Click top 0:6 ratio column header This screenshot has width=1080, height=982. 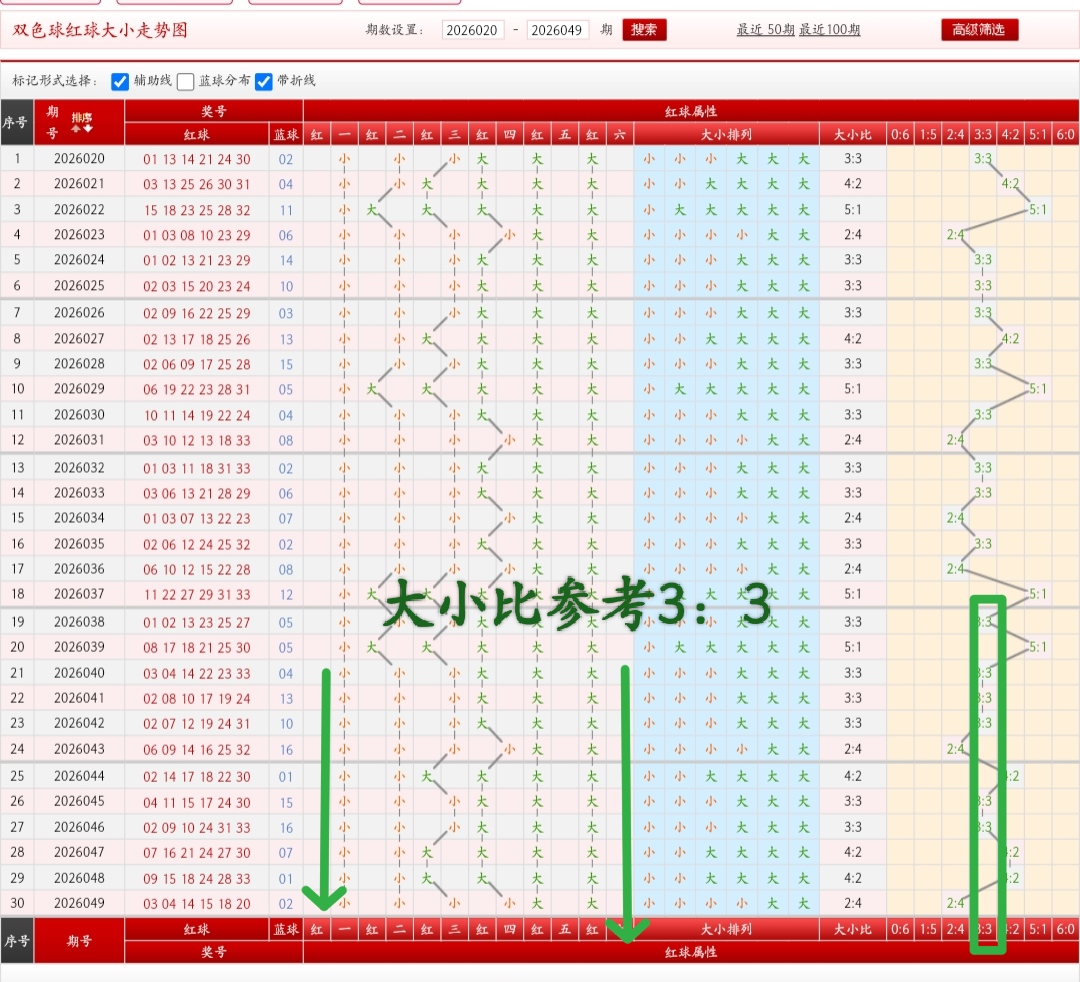pyautogui.click(x=900, y=134)
